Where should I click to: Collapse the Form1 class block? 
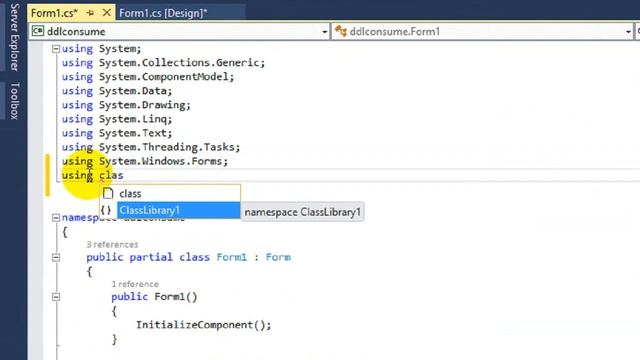[x=56, y=258]
